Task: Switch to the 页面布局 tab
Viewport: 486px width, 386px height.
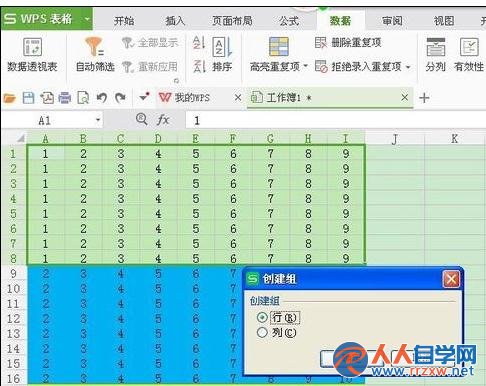Action: pos(232,21)
